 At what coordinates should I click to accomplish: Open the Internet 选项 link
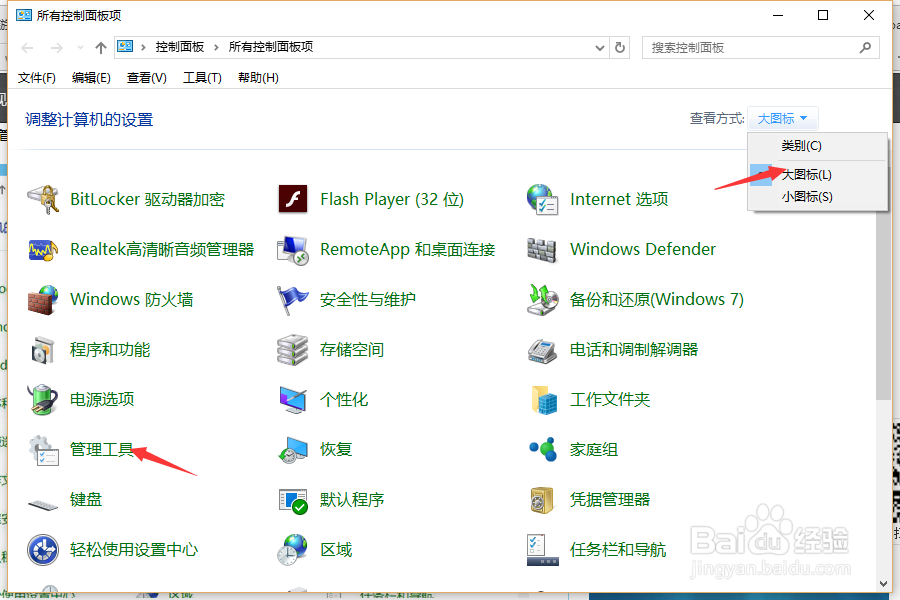point(619,199)
